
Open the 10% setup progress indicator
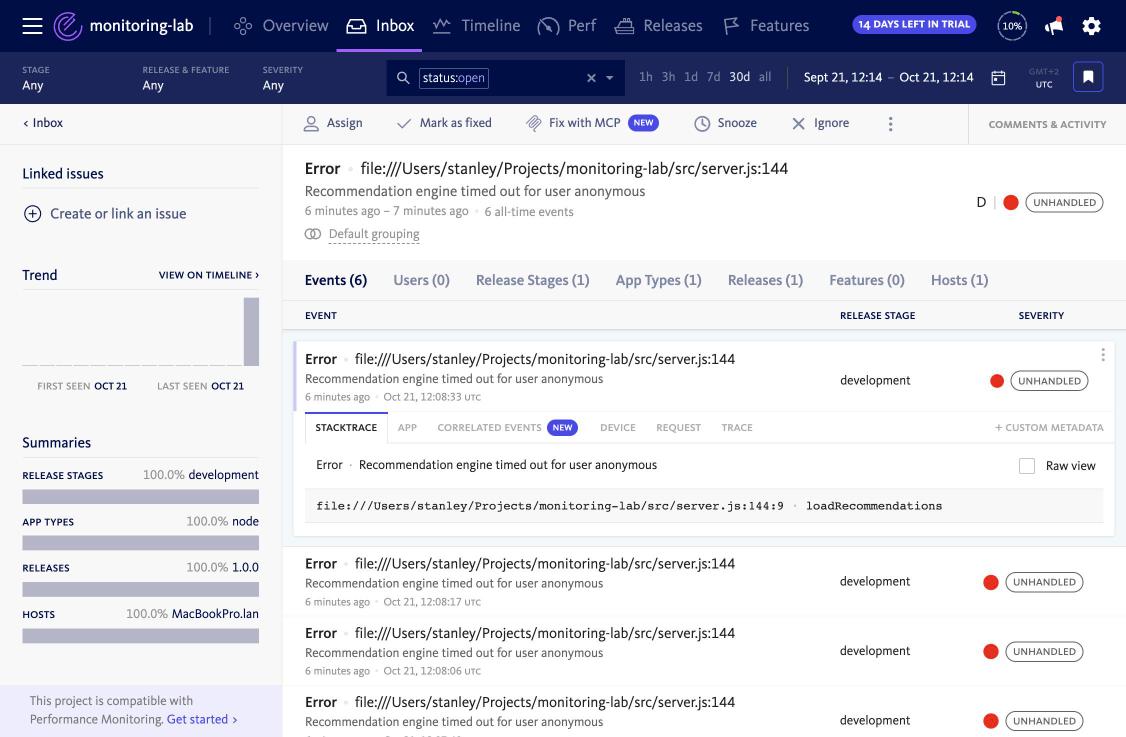(x=1012, y=26)
